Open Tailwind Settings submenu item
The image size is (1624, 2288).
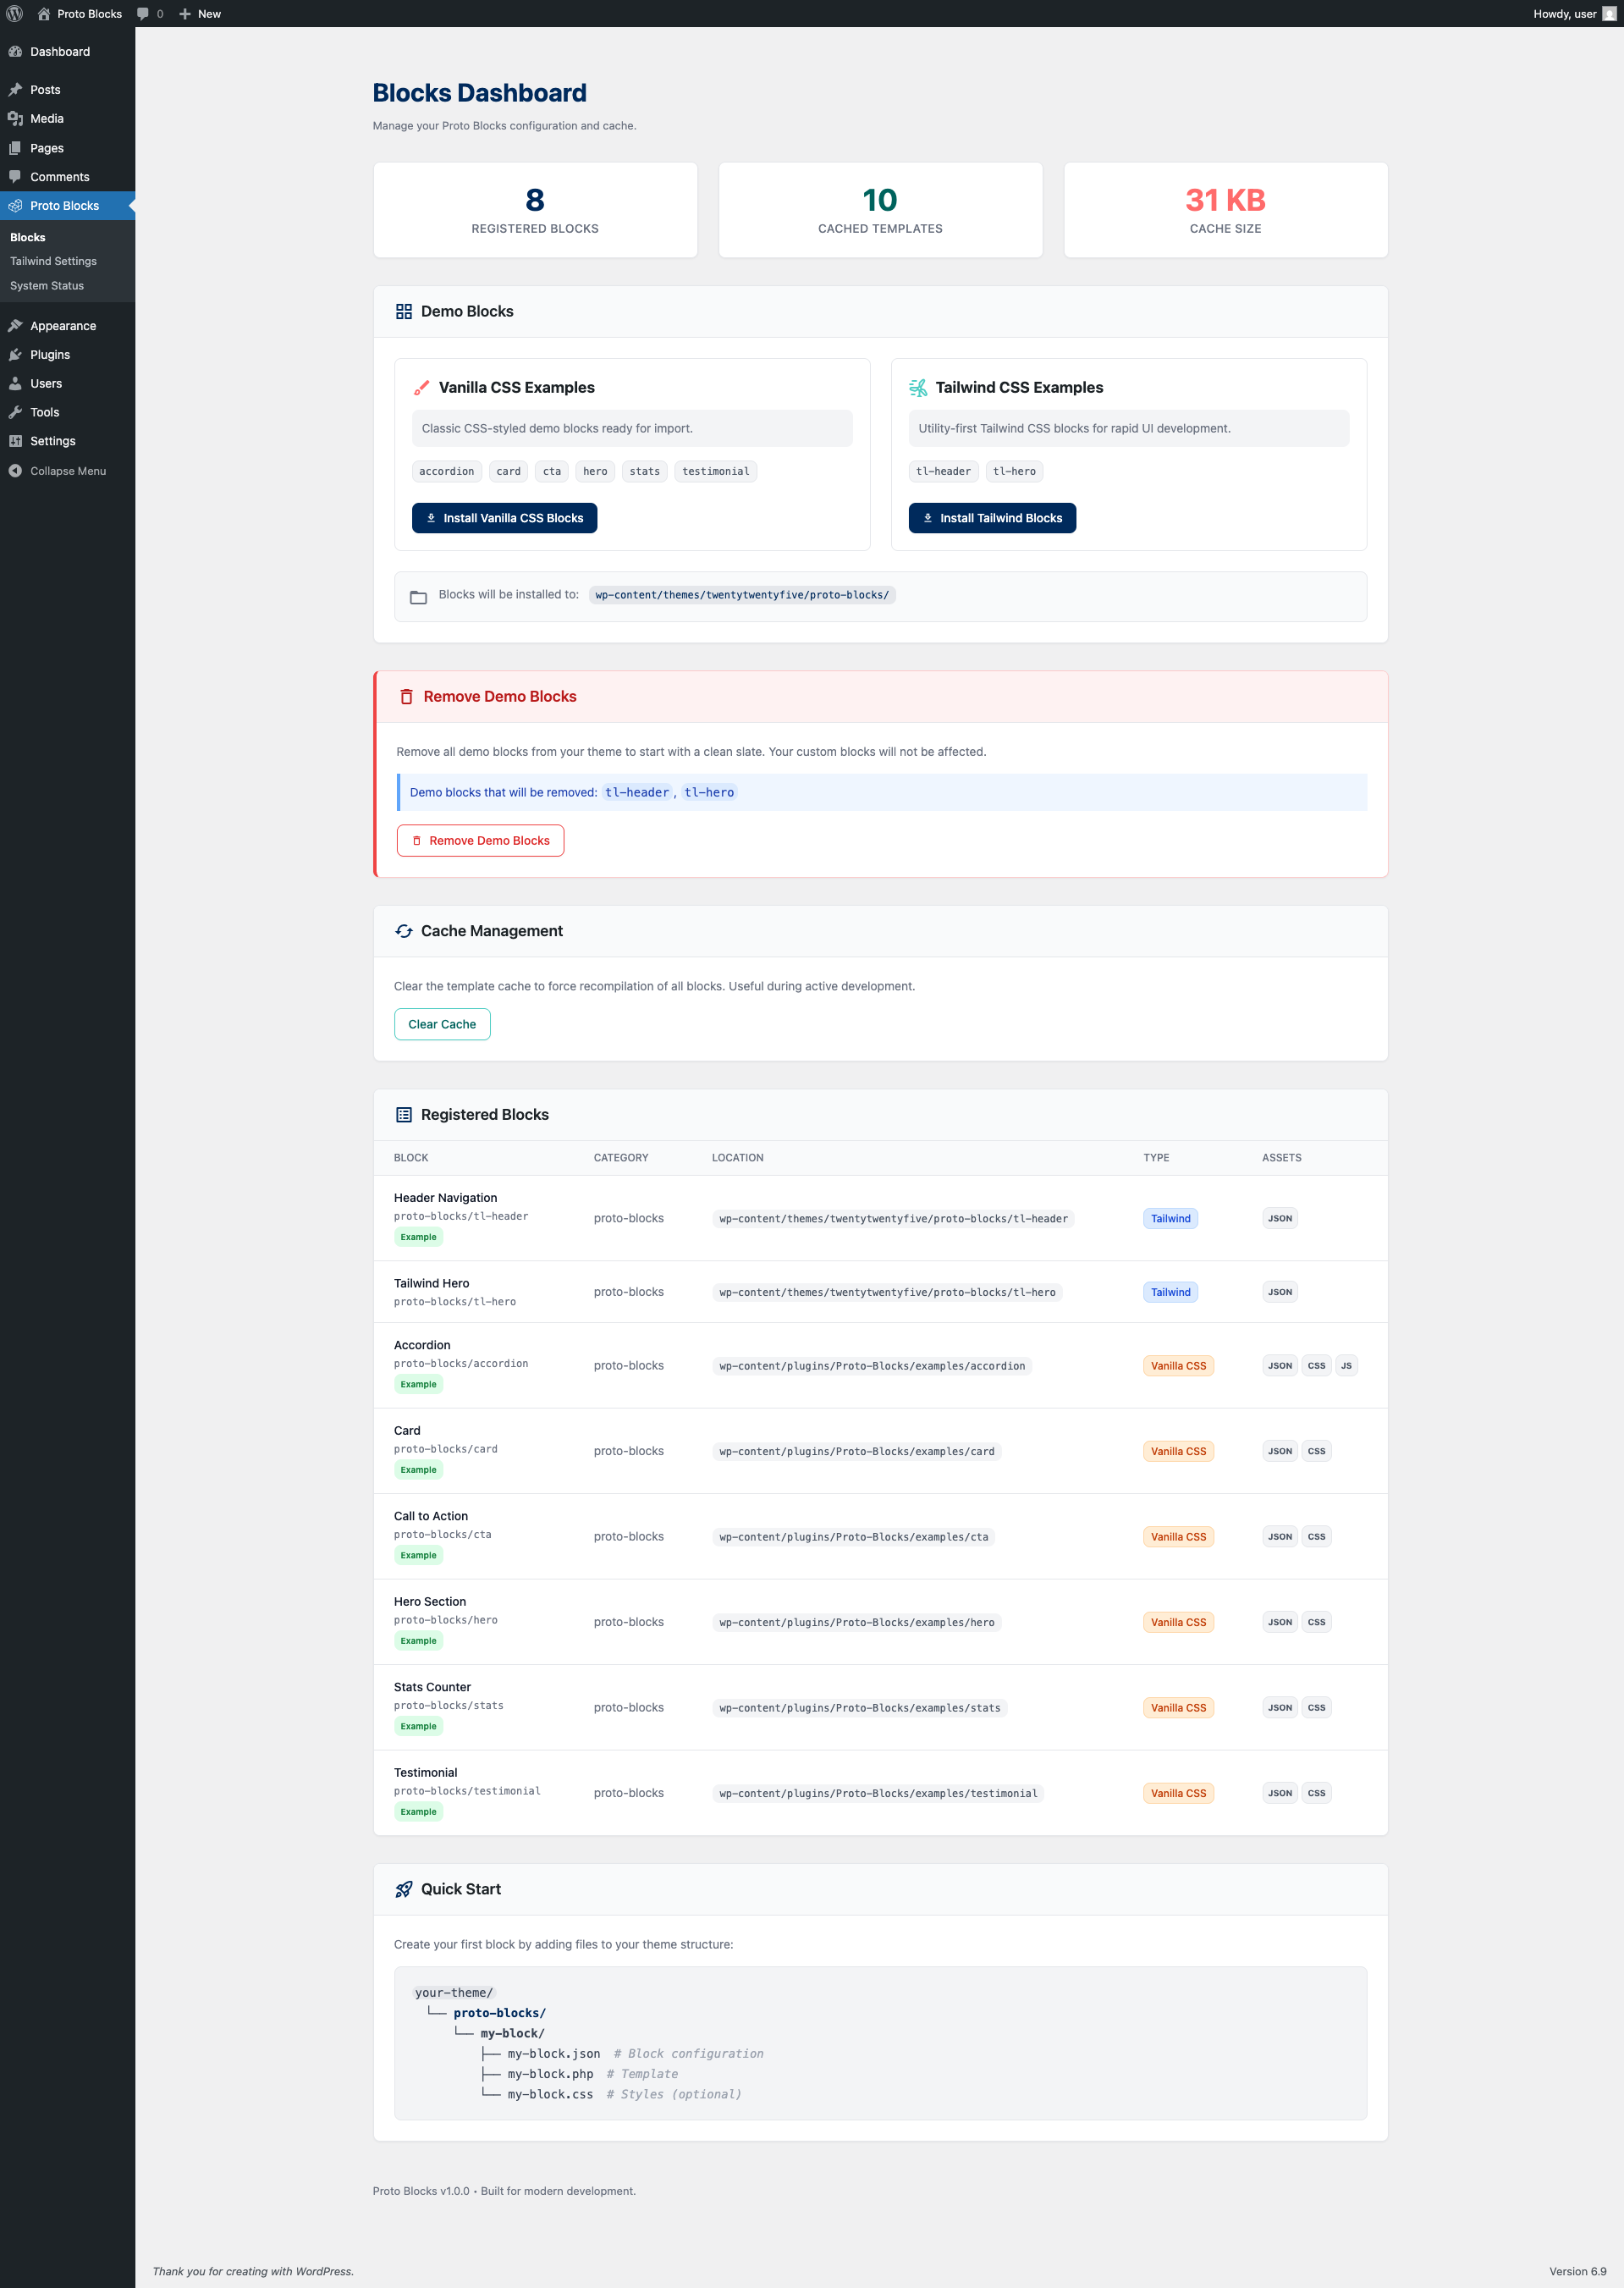[53, 261]
